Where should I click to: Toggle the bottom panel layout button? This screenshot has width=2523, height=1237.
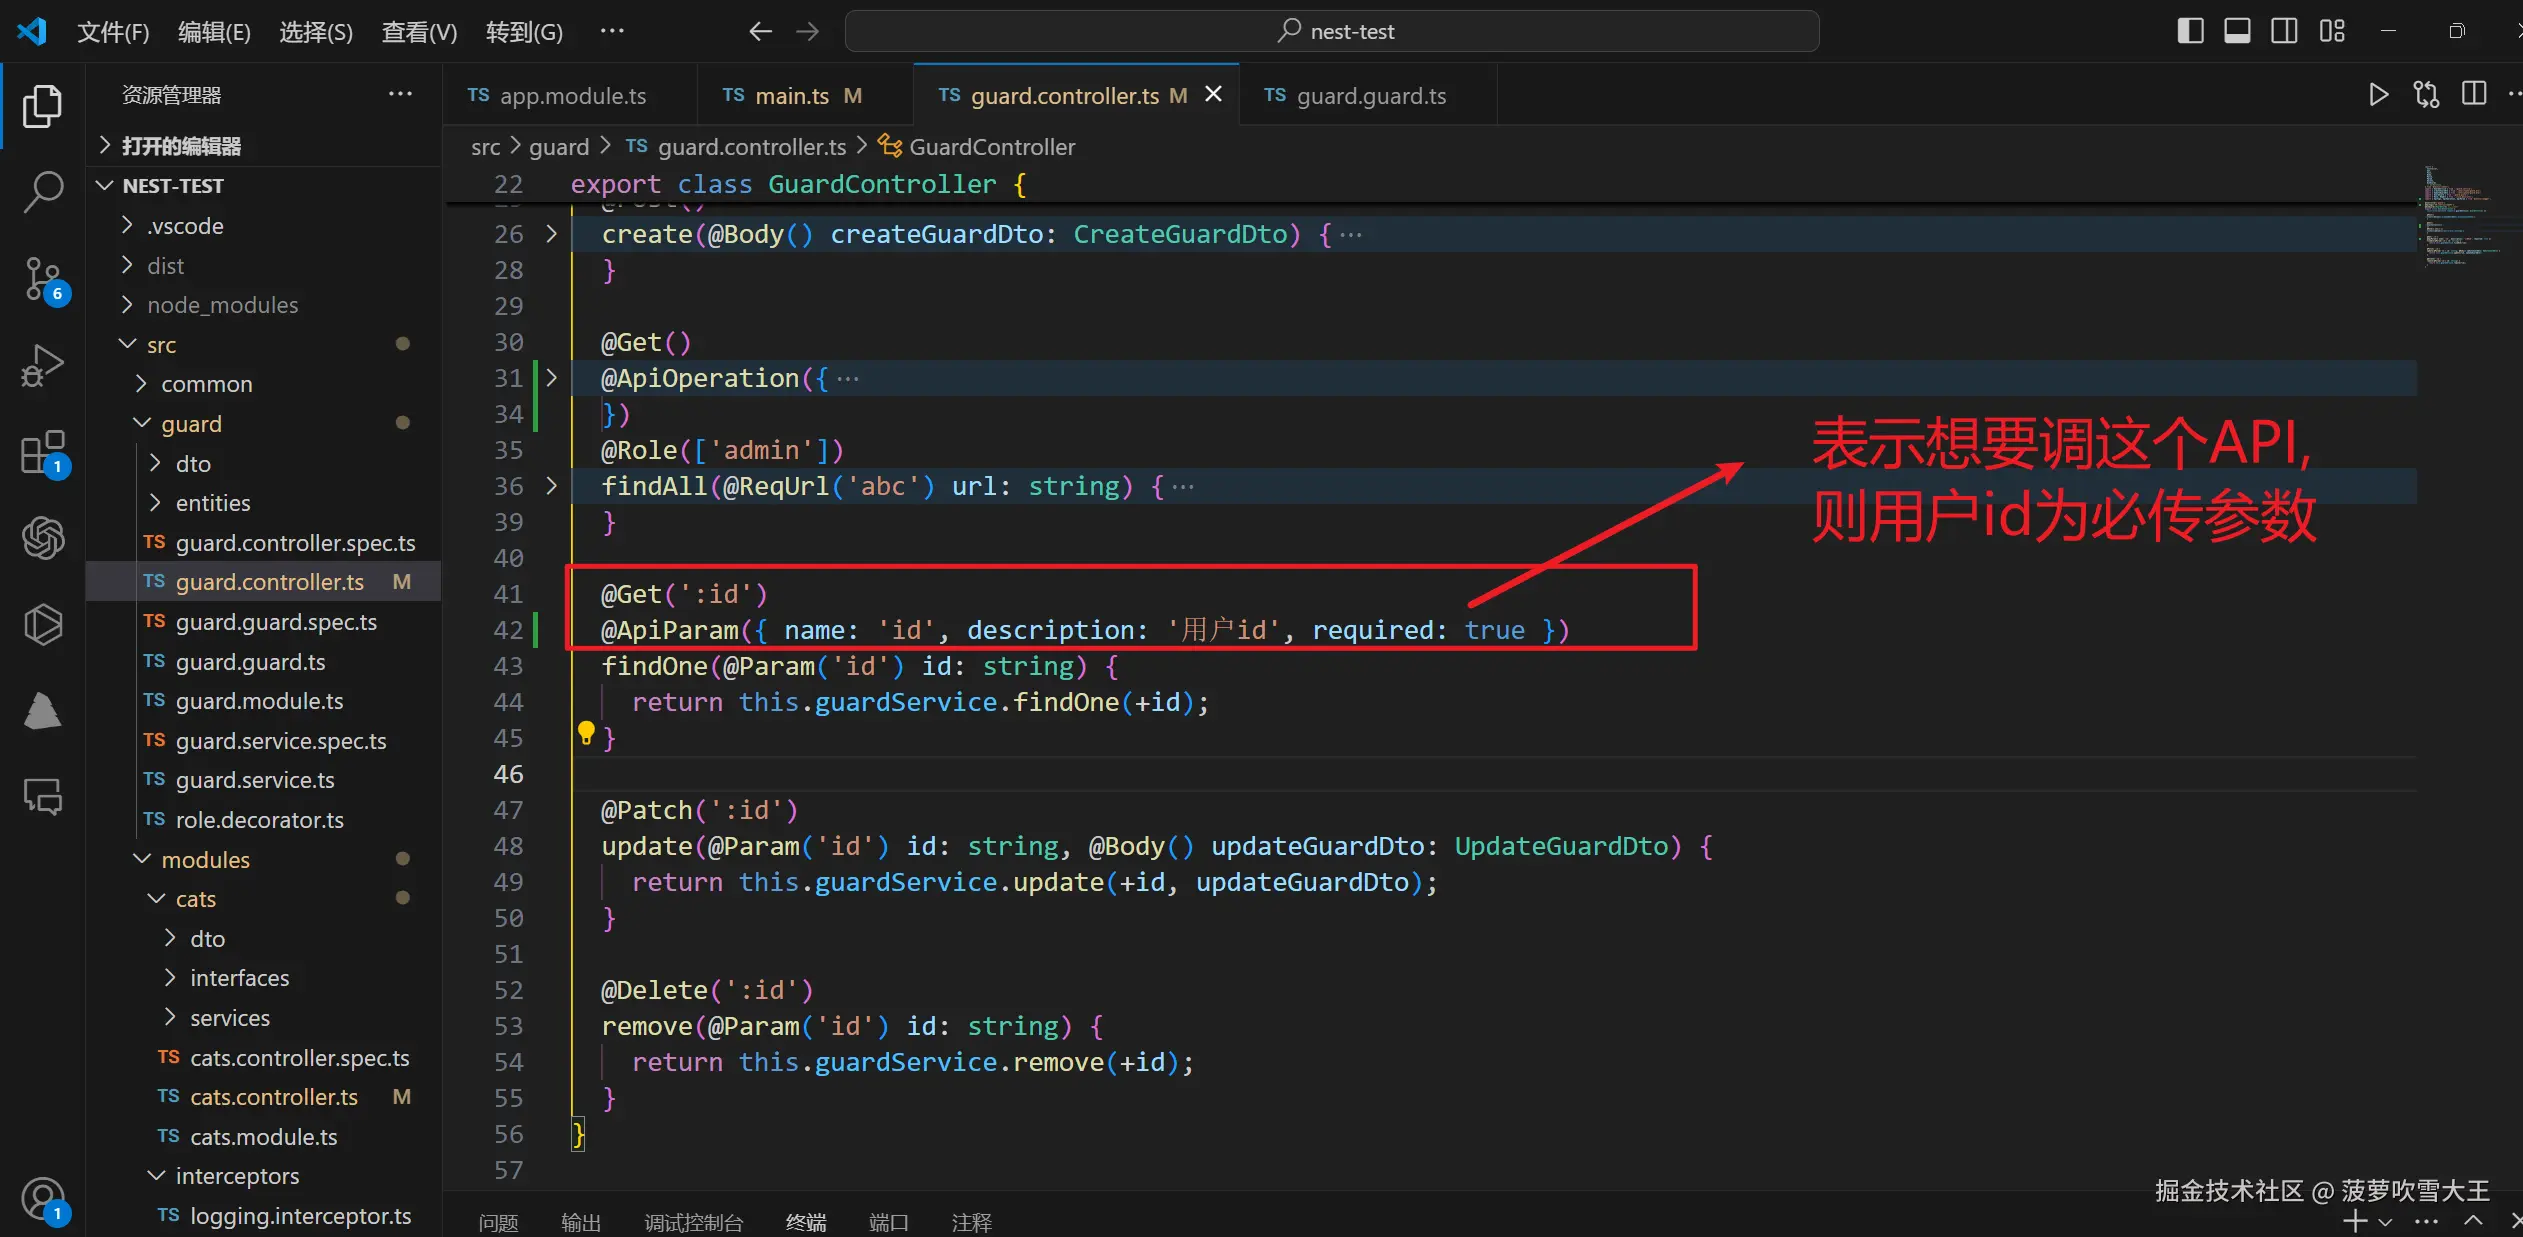pos(2237,31)
